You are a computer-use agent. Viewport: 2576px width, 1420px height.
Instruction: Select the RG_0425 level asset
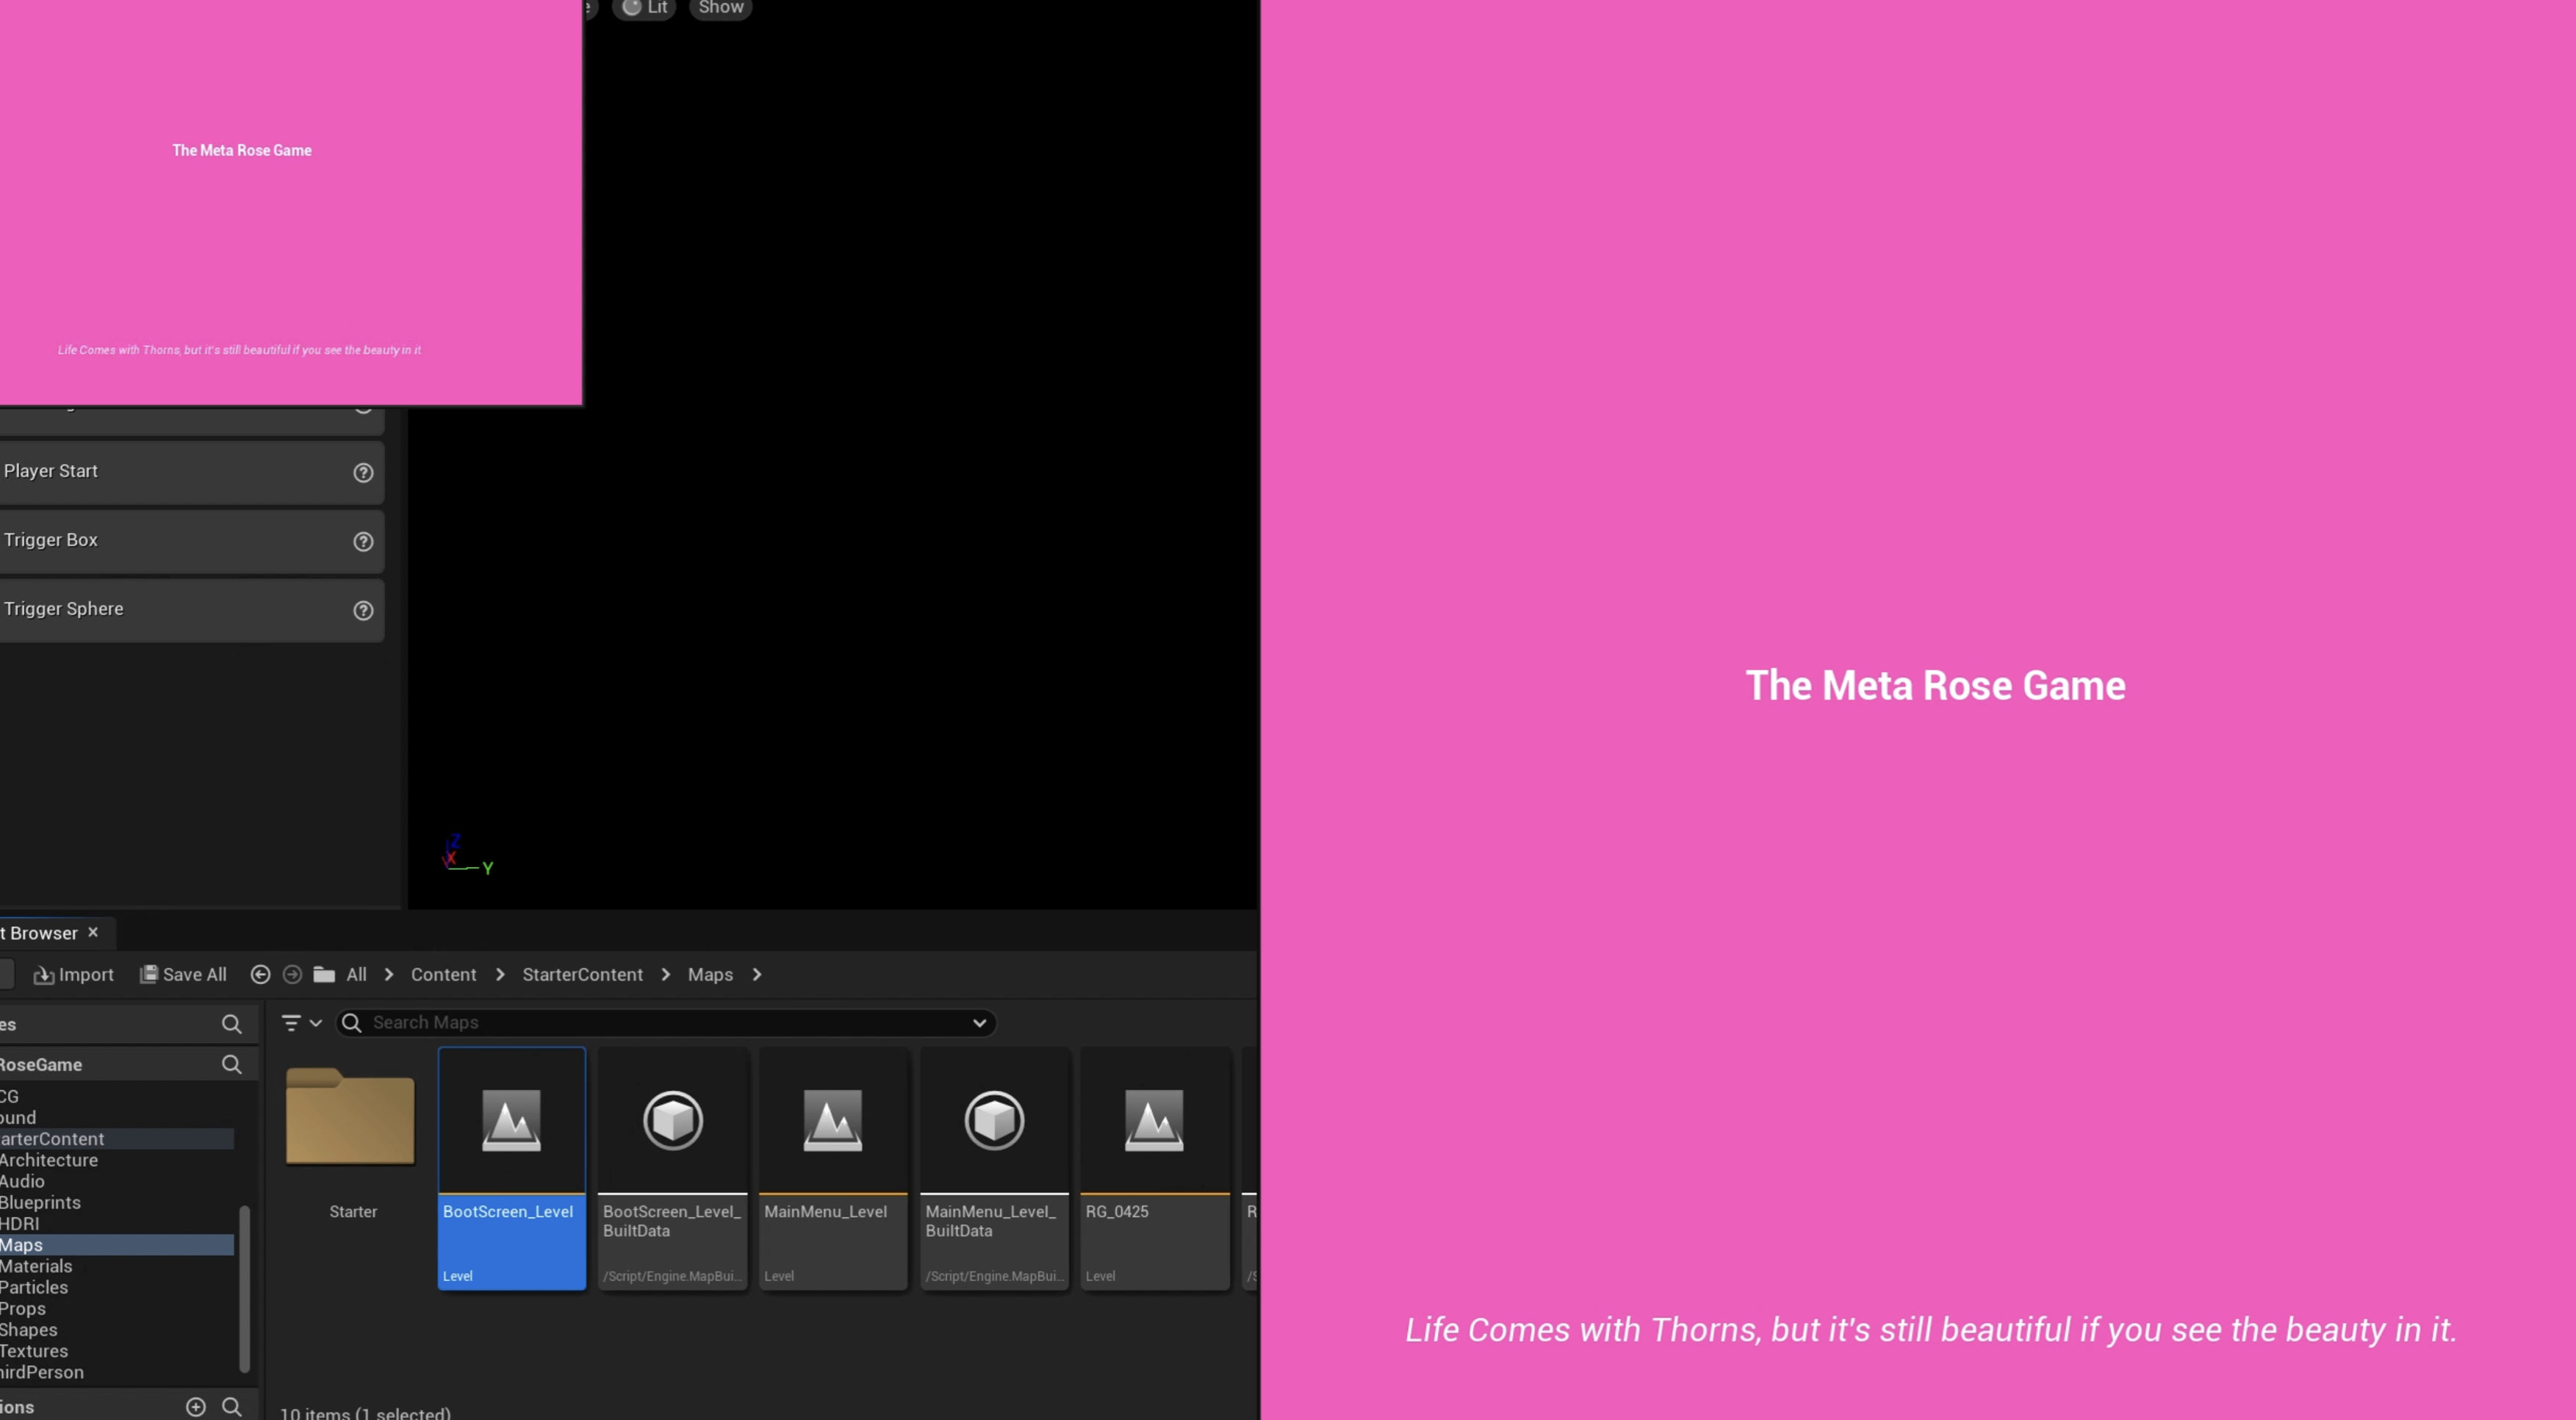[1155, 1168]
